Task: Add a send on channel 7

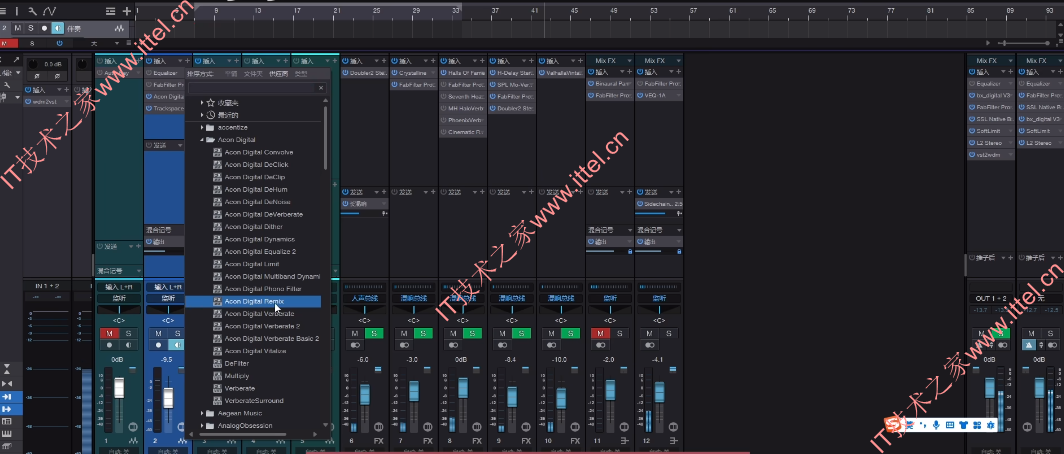Action: click(432, 192)
